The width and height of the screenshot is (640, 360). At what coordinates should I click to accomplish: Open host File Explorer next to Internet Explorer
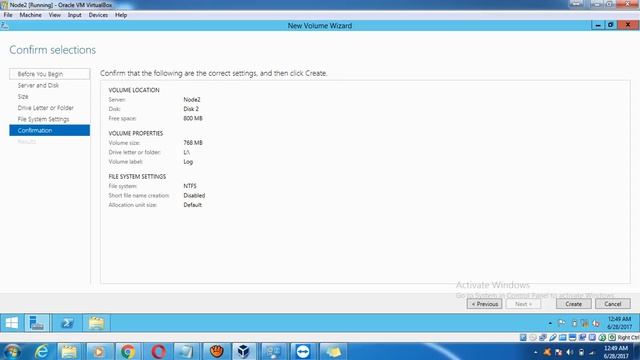click(x=69, y=351)
